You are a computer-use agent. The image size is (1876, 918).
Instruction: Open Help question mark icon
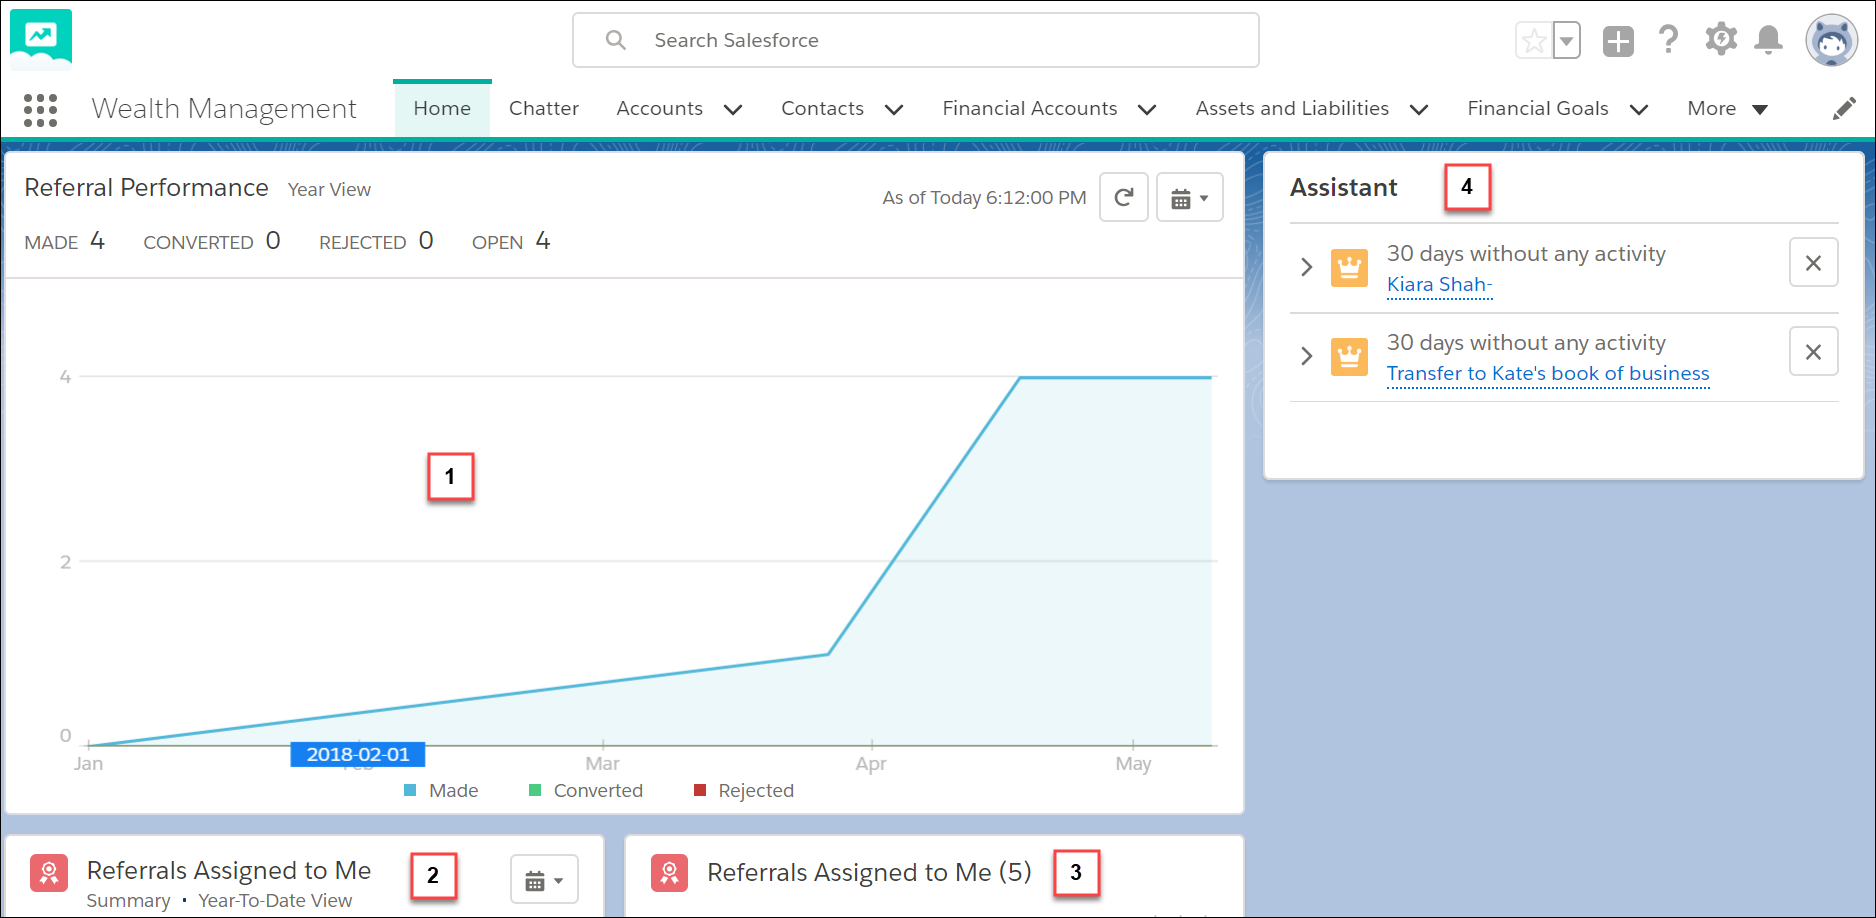coord(1668,40)
